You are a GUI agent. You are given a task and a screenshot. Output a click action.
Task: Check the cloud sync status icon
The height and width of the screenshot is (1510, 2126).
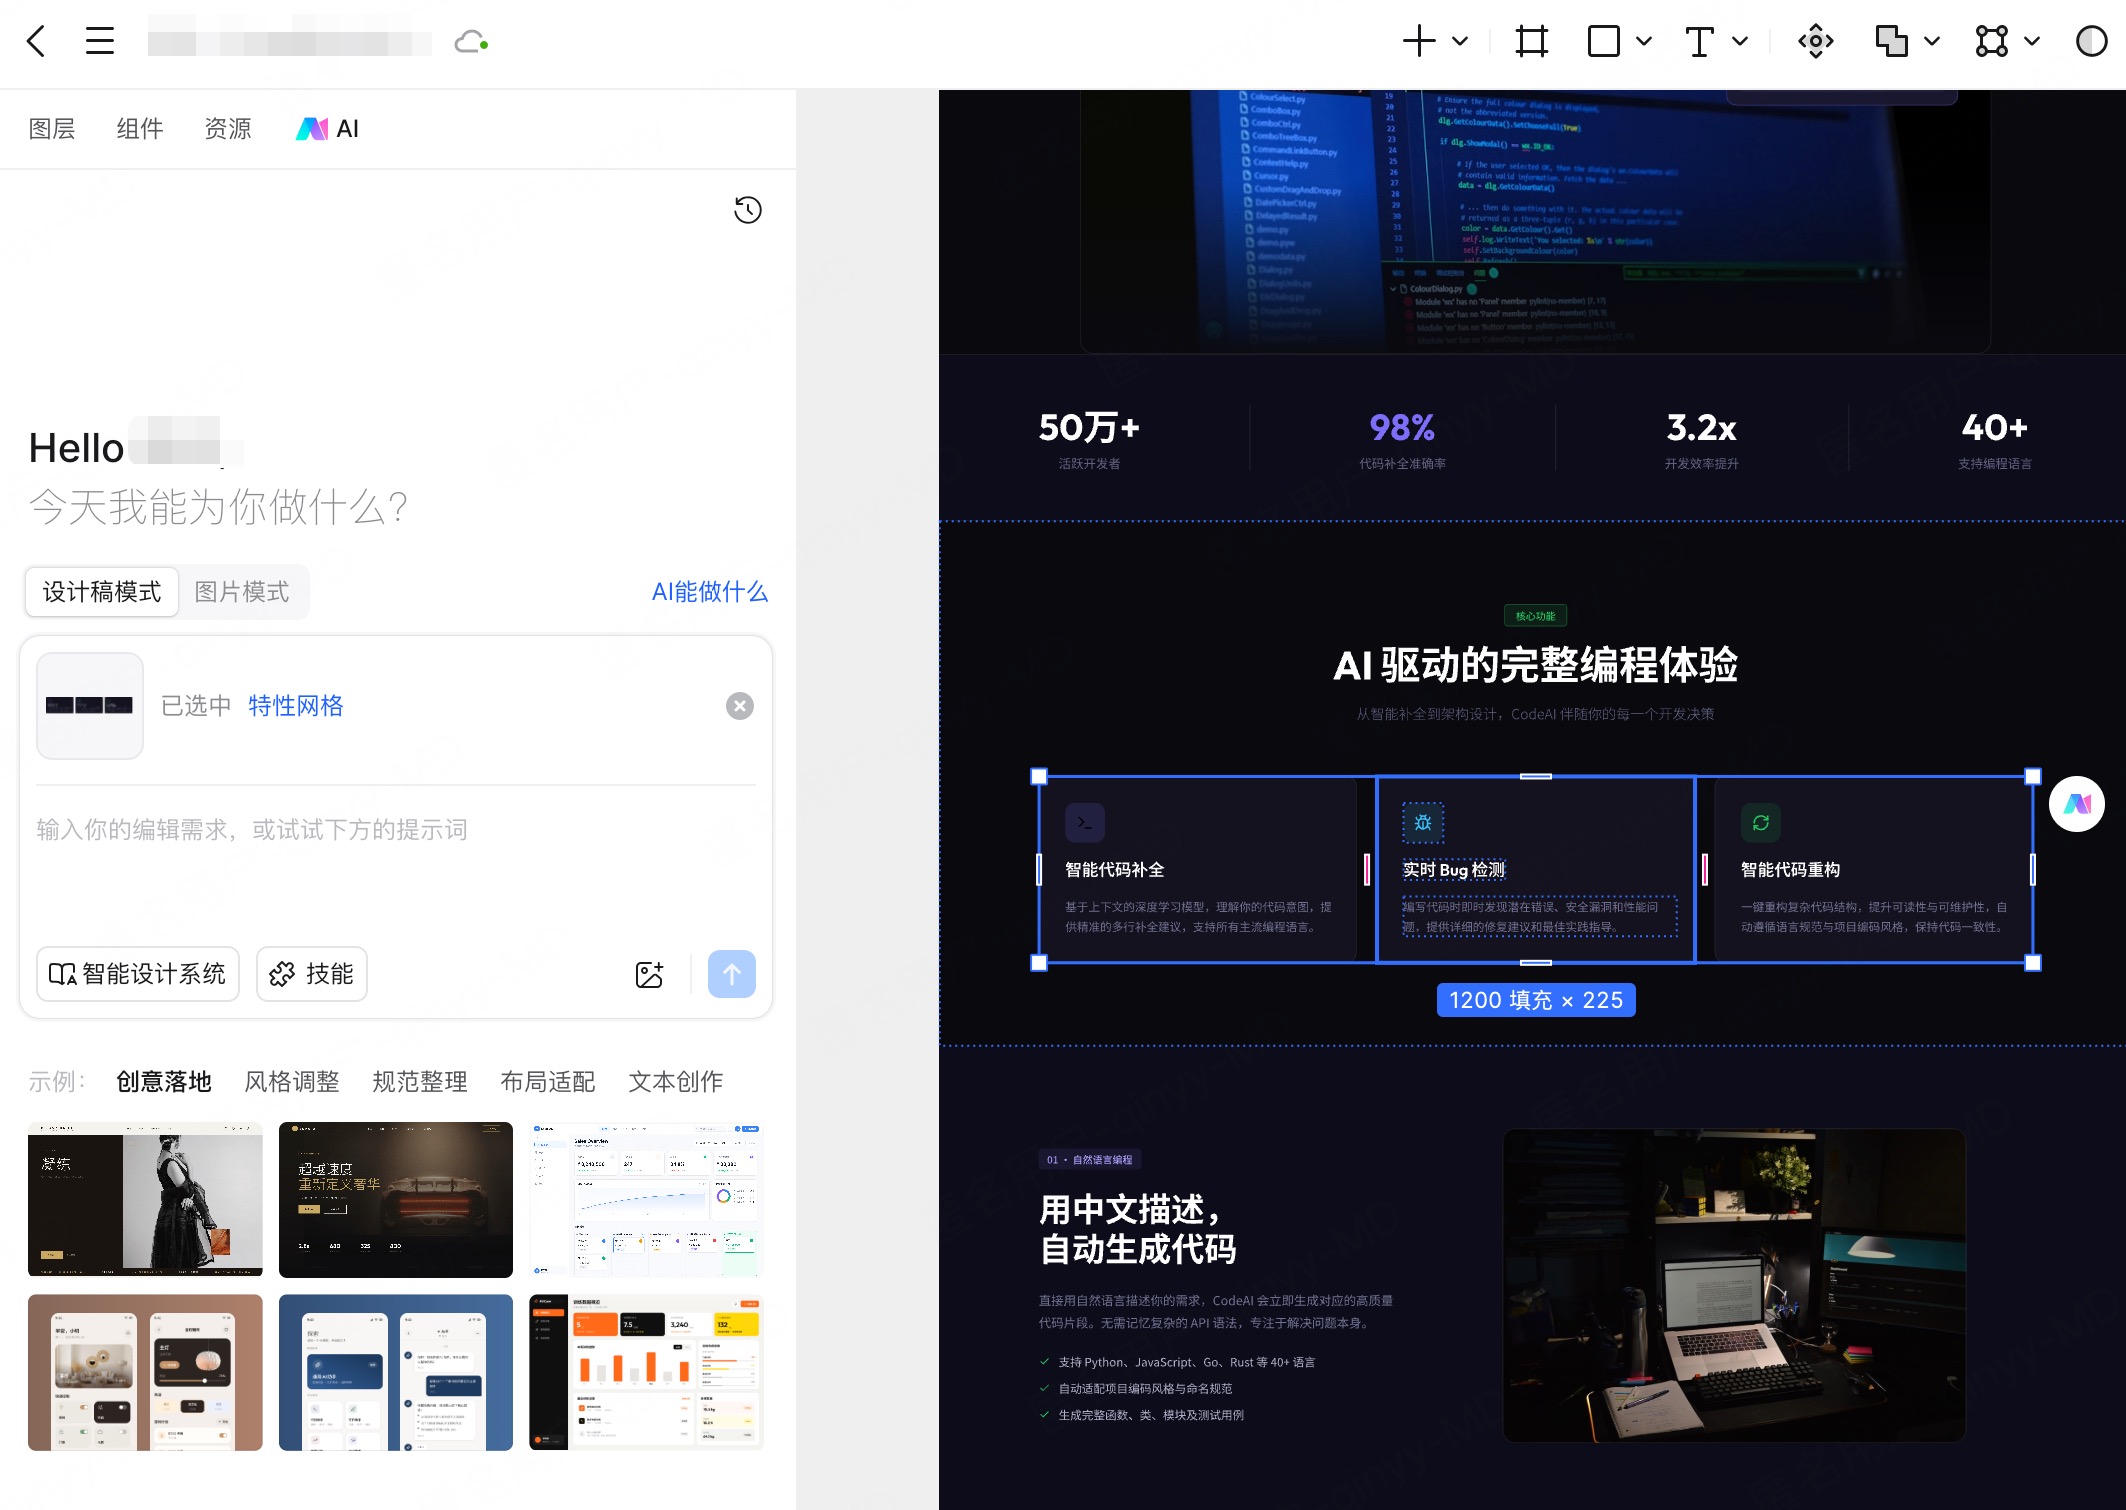[471, 42]
